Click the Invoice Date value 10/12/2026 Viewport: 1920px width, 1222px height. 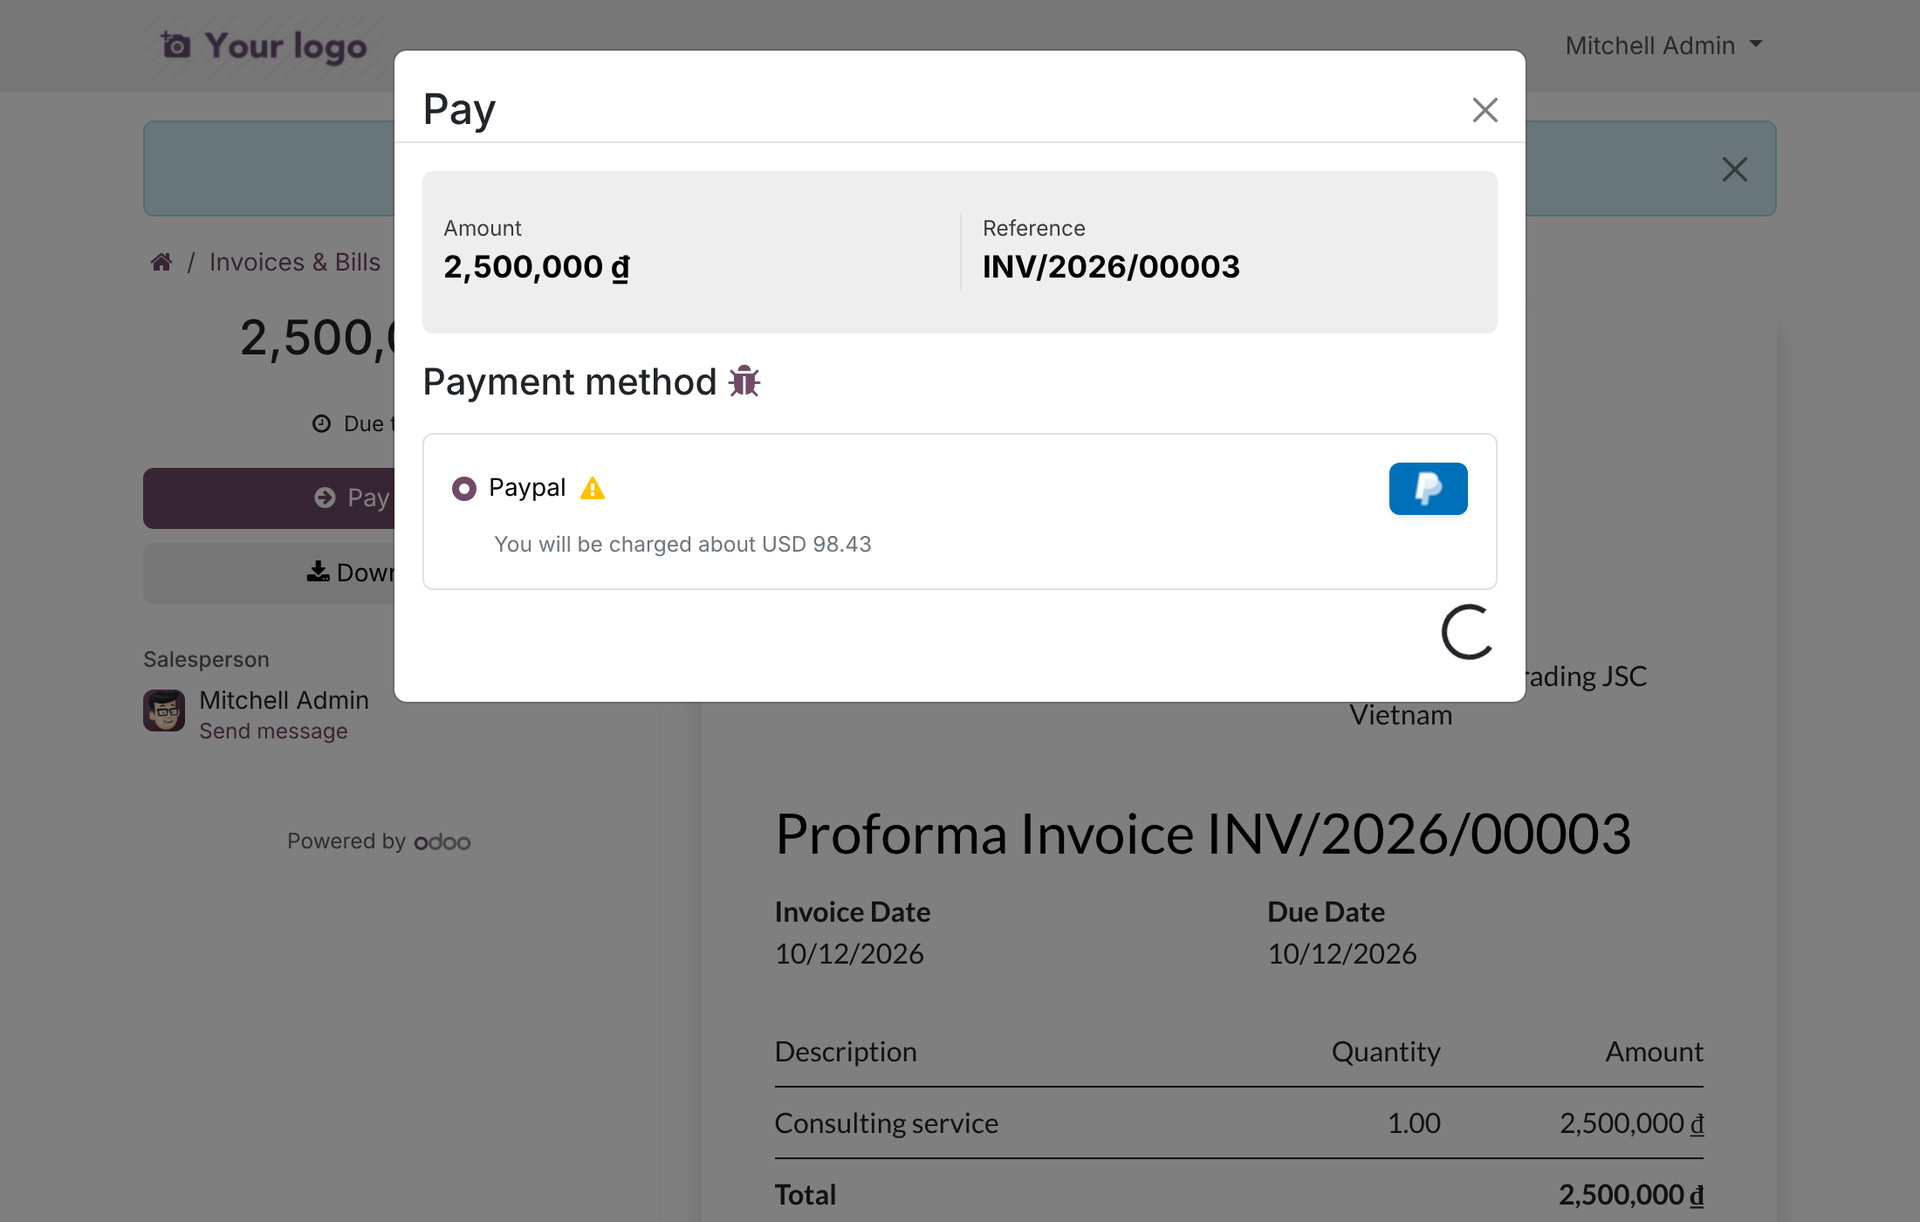(849, 954)
